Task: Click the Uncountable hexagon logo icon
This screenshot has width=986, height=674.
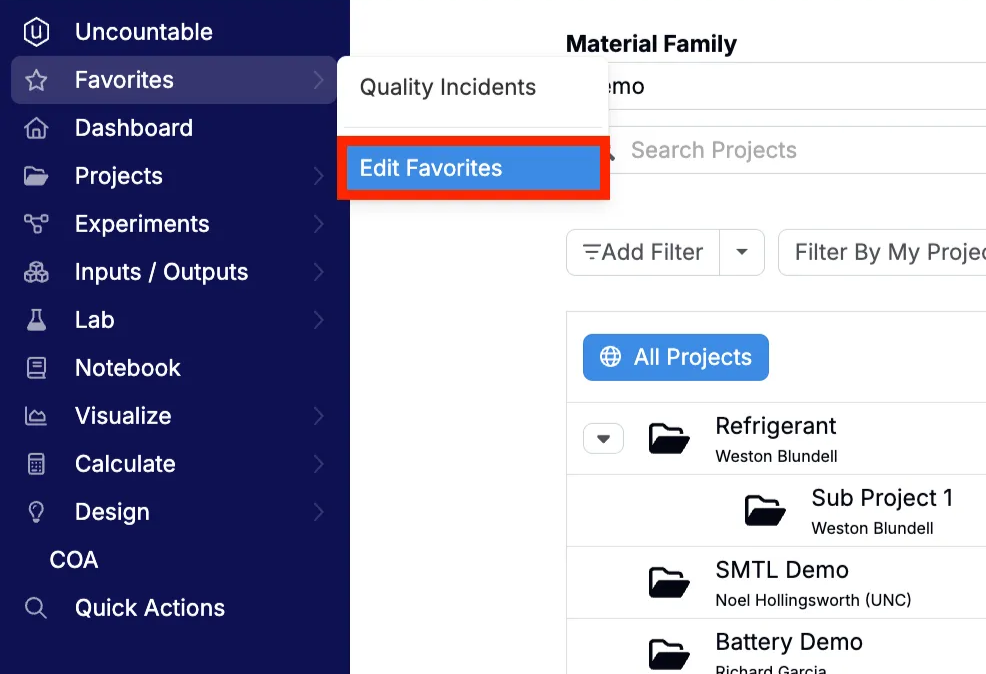Action: point(36,32)
